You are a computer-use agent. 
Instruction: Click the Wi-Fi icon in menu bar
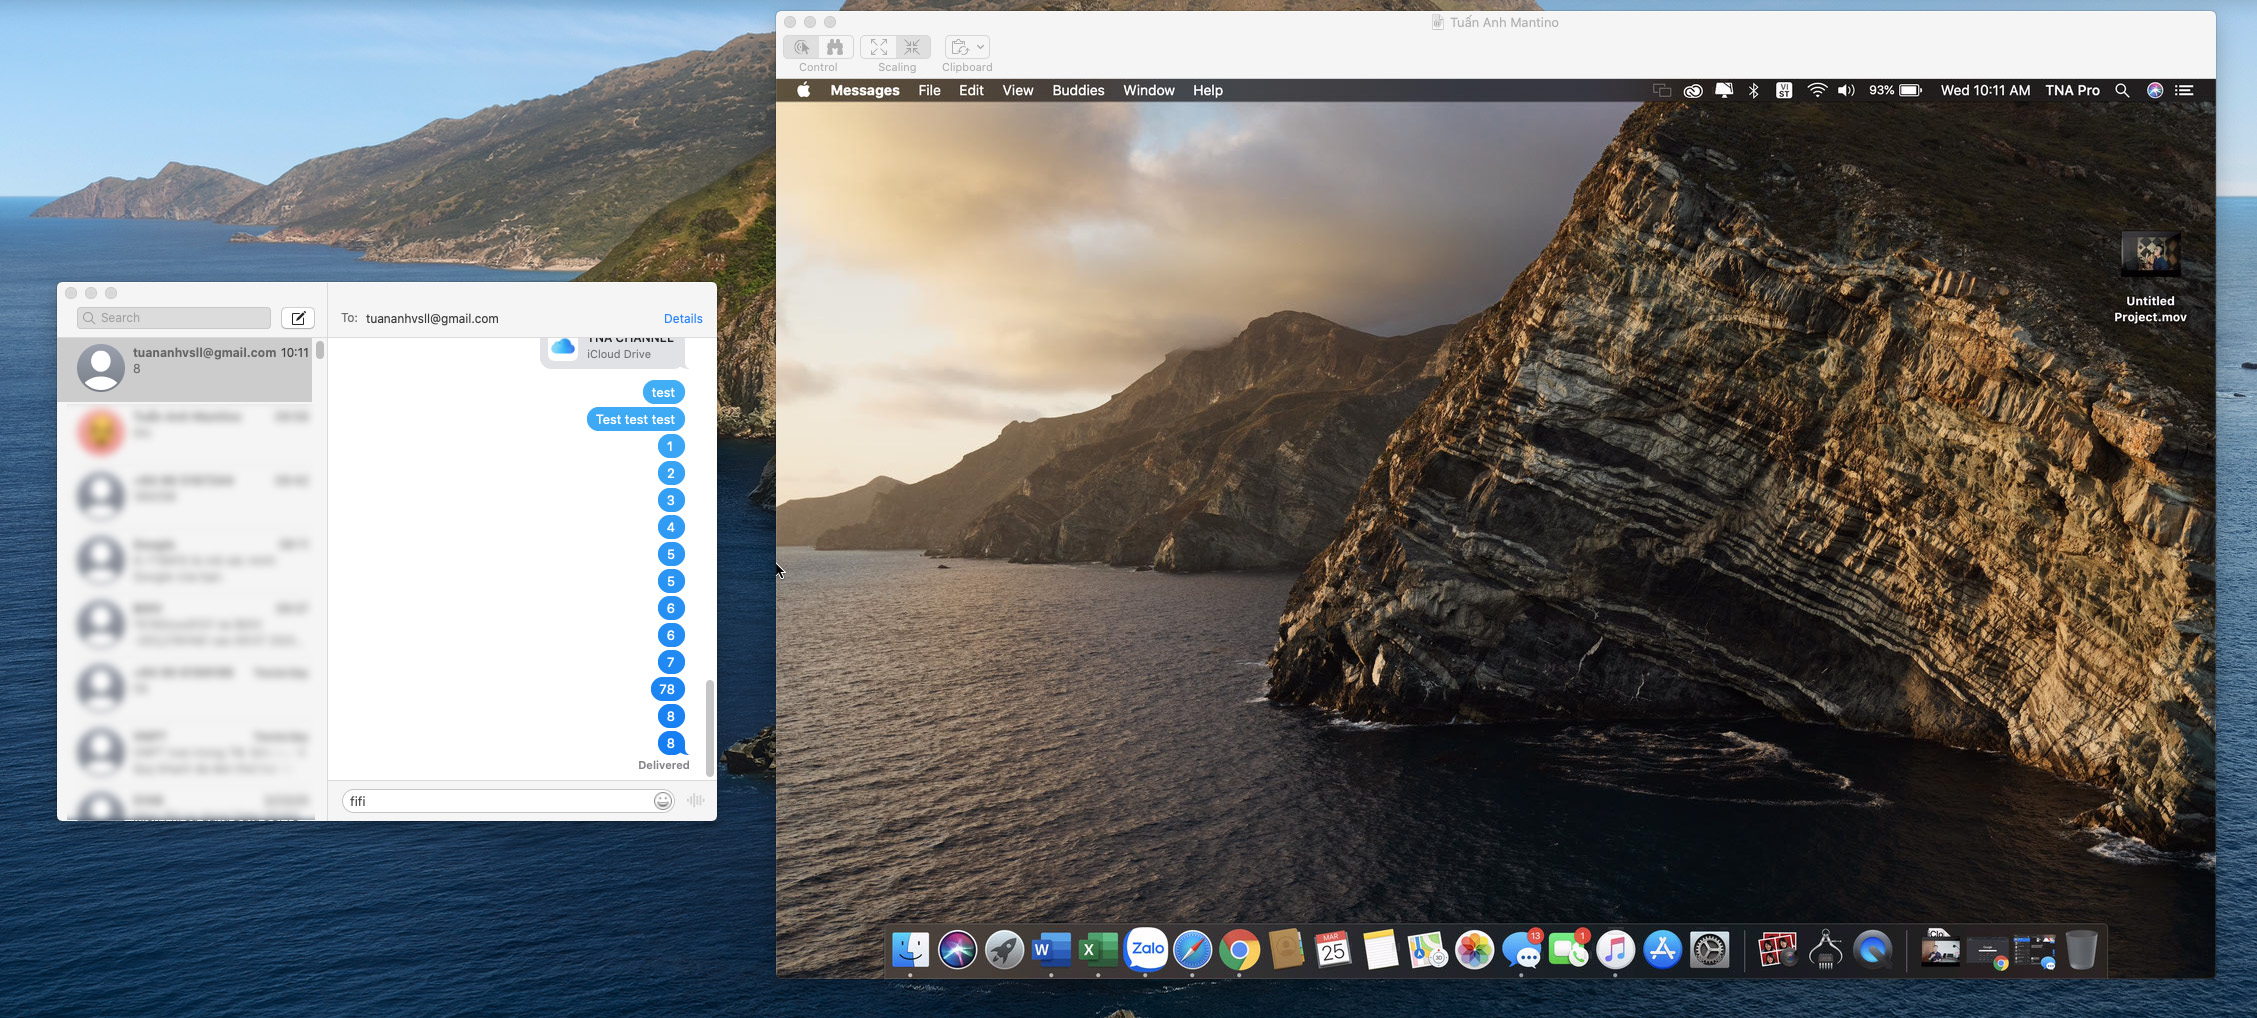[x=1815, y=90]
